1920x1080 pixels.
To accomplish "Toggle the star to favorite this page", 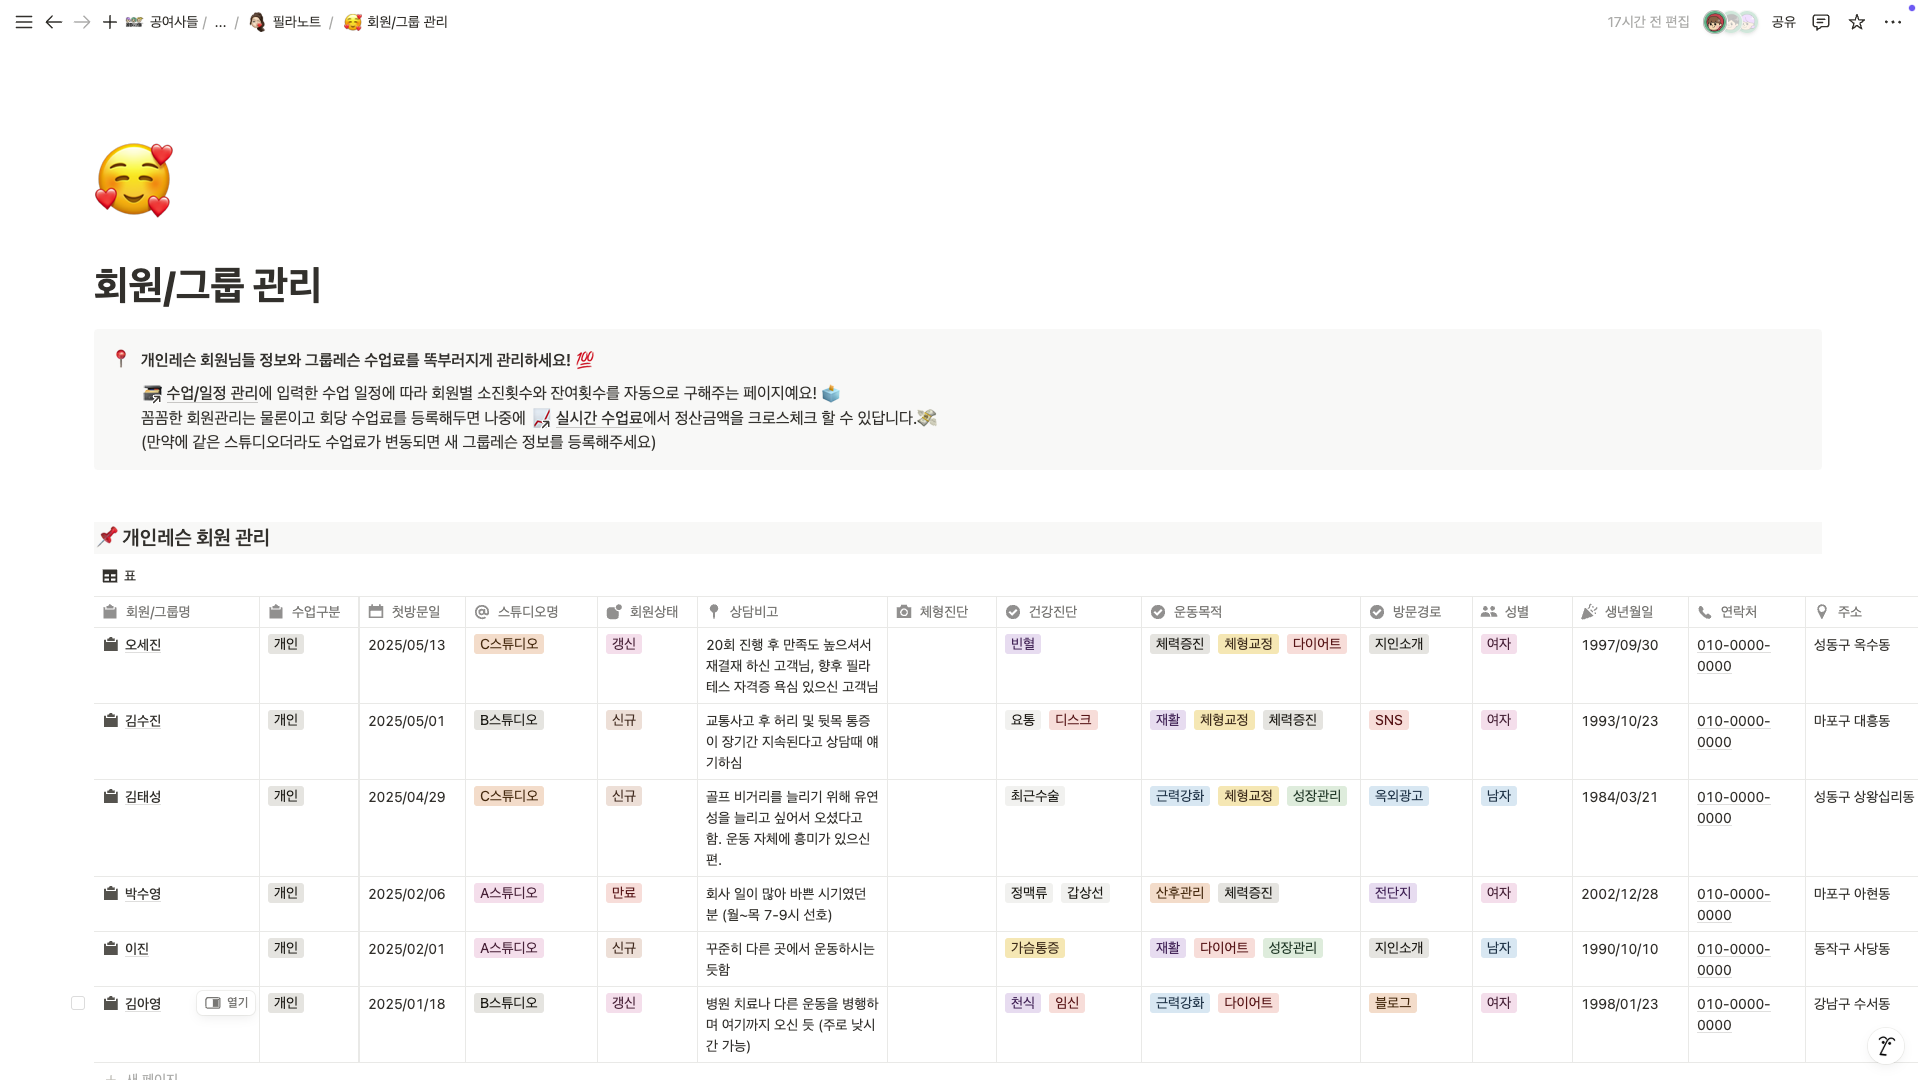I will point(1857,22).
